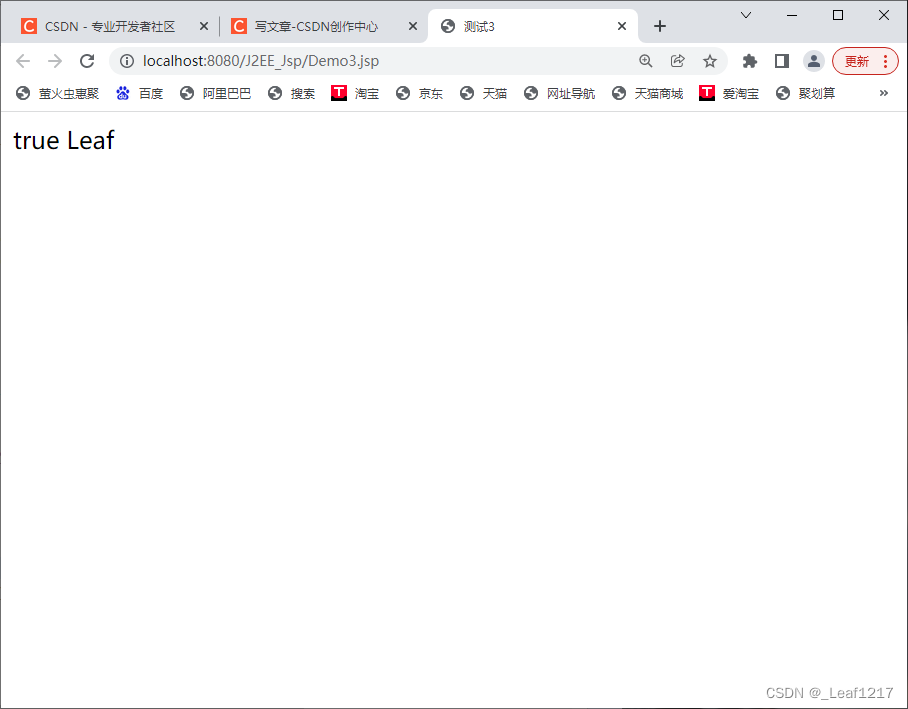Open the zoom magnifier icon
This screenshot has height=709, width=908.
[x=646, y=61]
